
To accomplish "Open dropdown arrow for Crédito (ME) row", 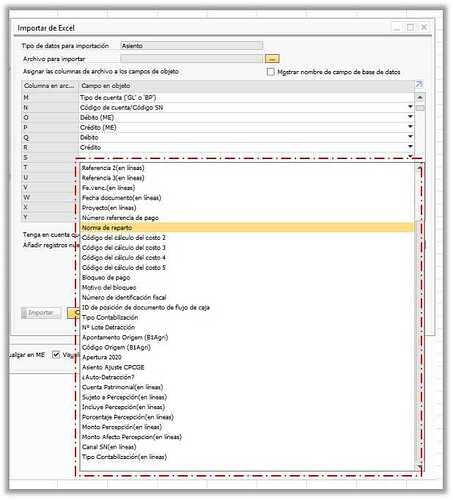I will tap(410, 127).
